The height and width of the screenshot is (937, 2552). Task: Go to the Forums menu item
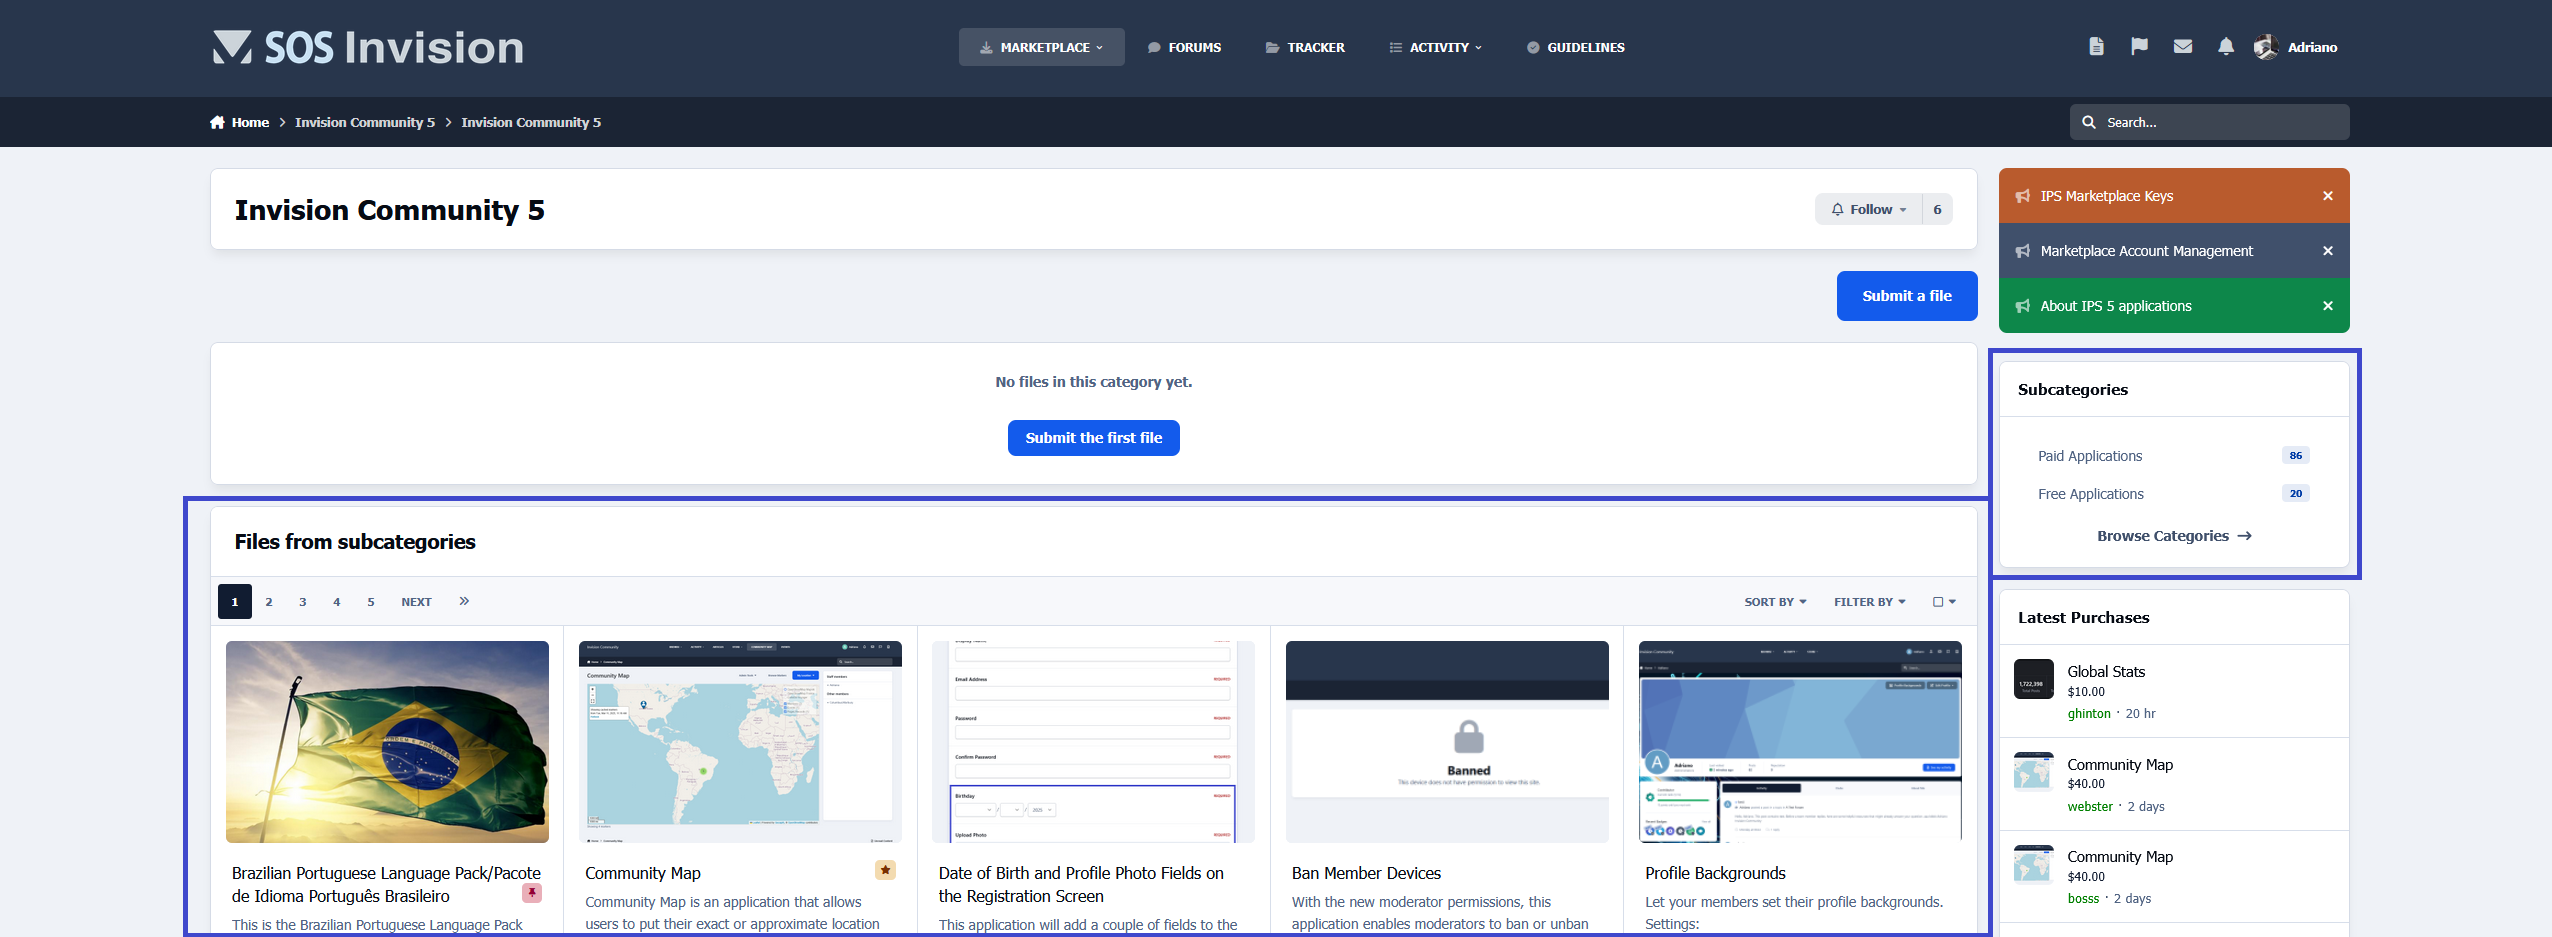[x=1184, y=48]
